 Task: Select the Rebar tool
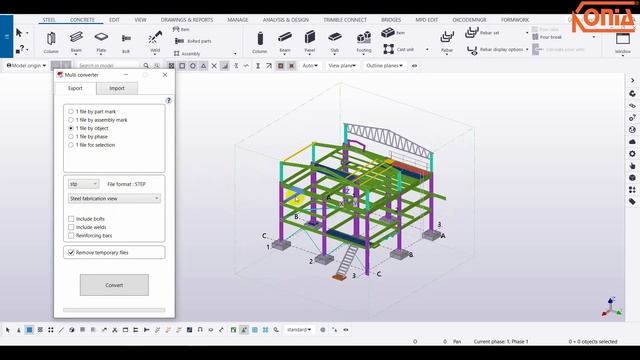pyautogui.click(x=447, y=41)
